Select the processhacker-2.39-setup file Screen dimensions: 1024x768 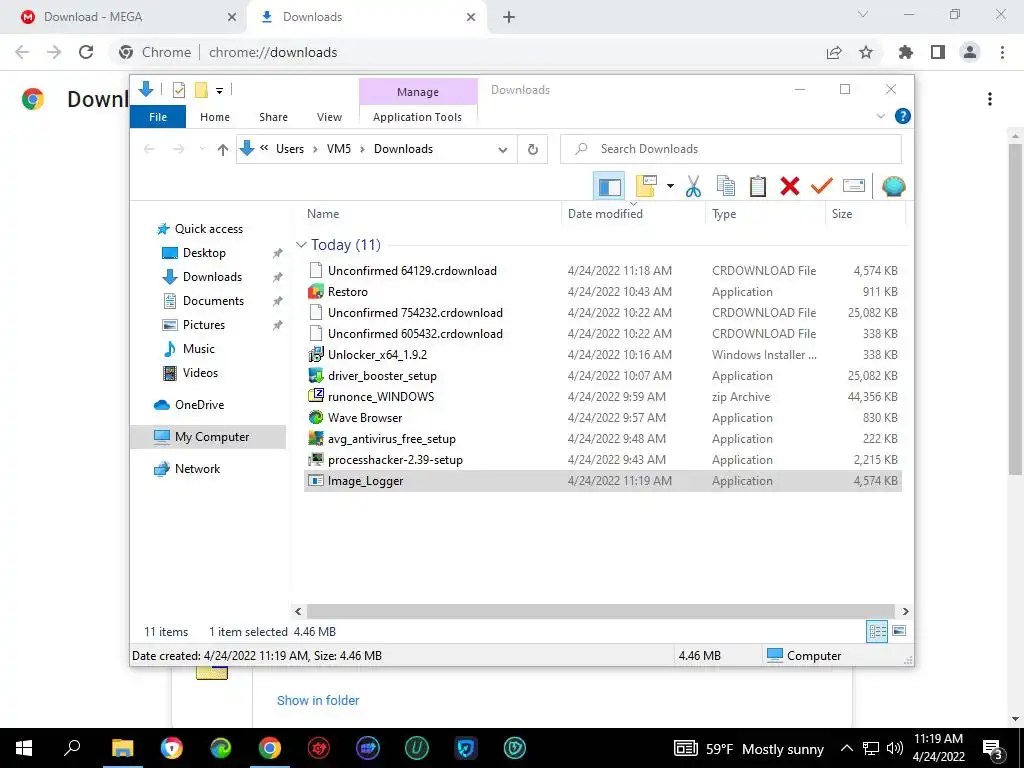click(x=395, y=460)
